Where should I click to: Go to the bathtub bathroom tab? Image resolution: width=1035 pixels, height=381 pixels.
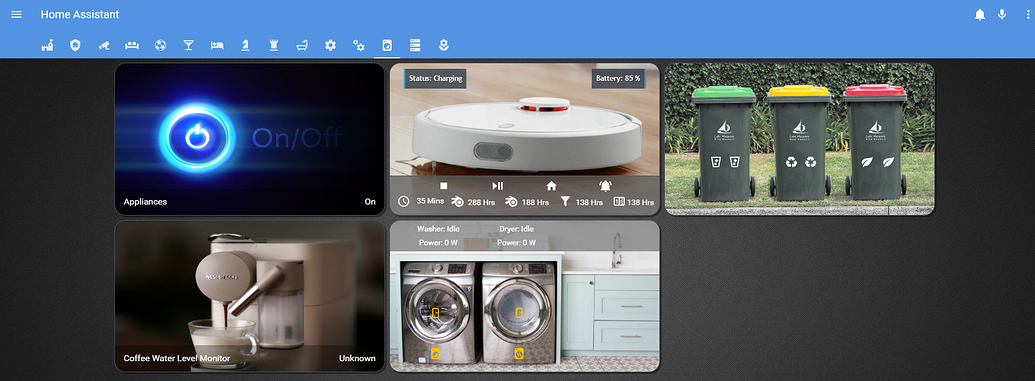[302, 45]
